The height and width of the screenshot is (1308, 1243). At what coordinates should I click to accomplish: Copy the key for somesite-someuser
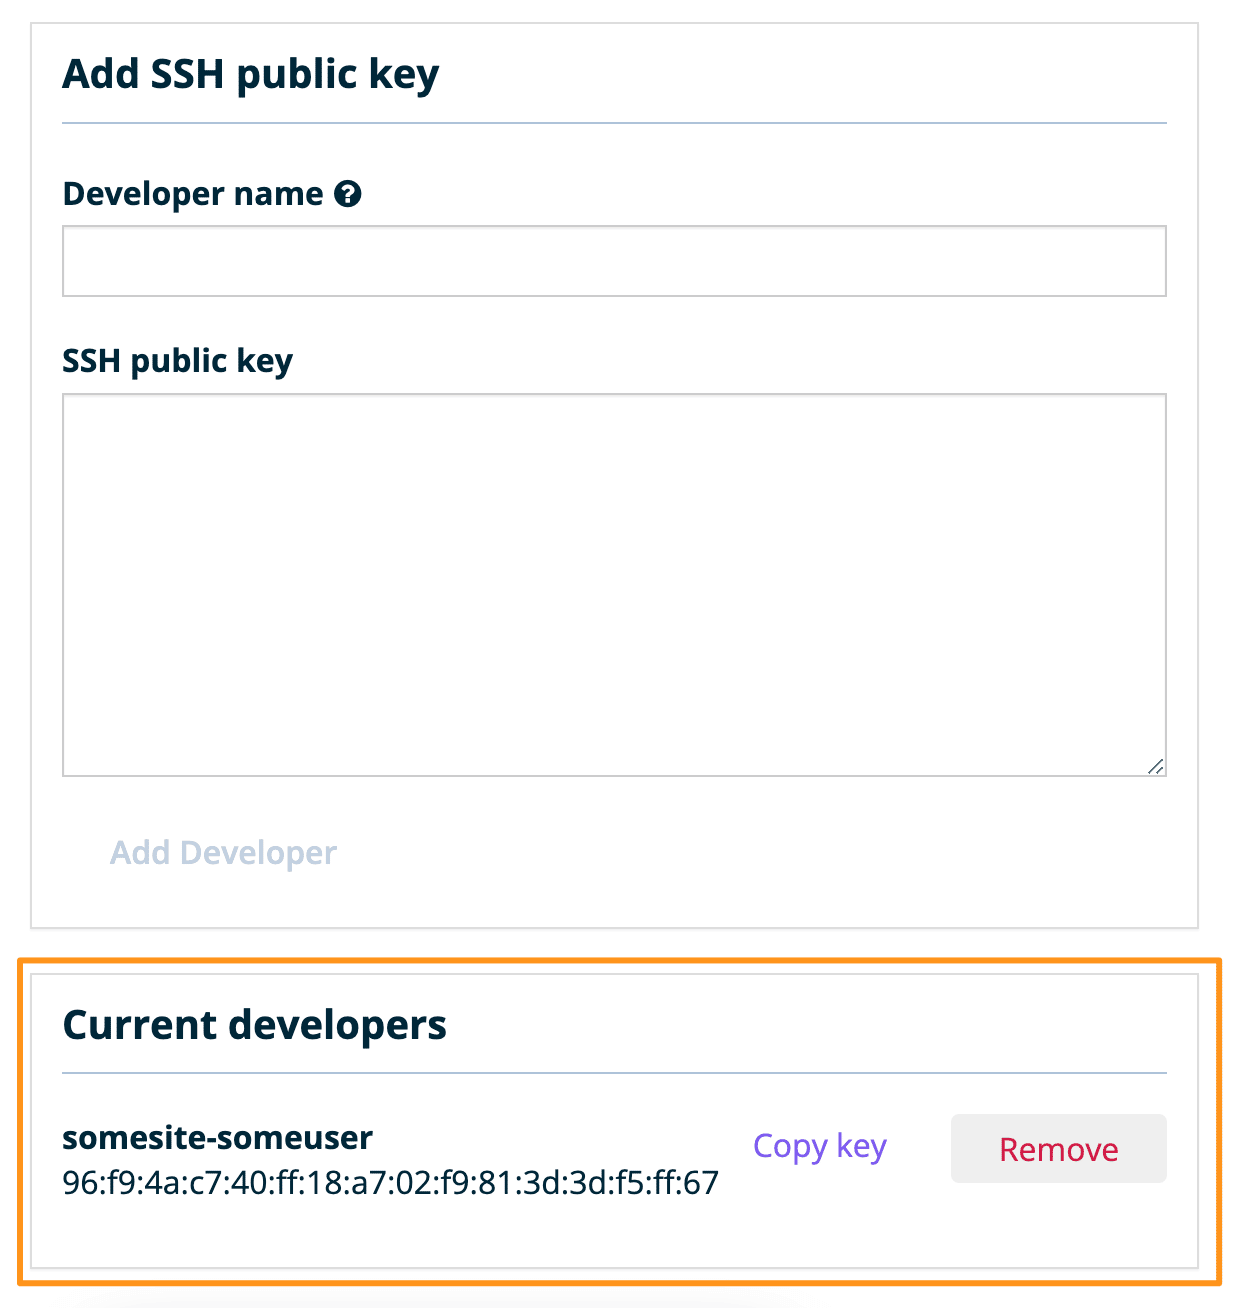tap(819, 1146)
